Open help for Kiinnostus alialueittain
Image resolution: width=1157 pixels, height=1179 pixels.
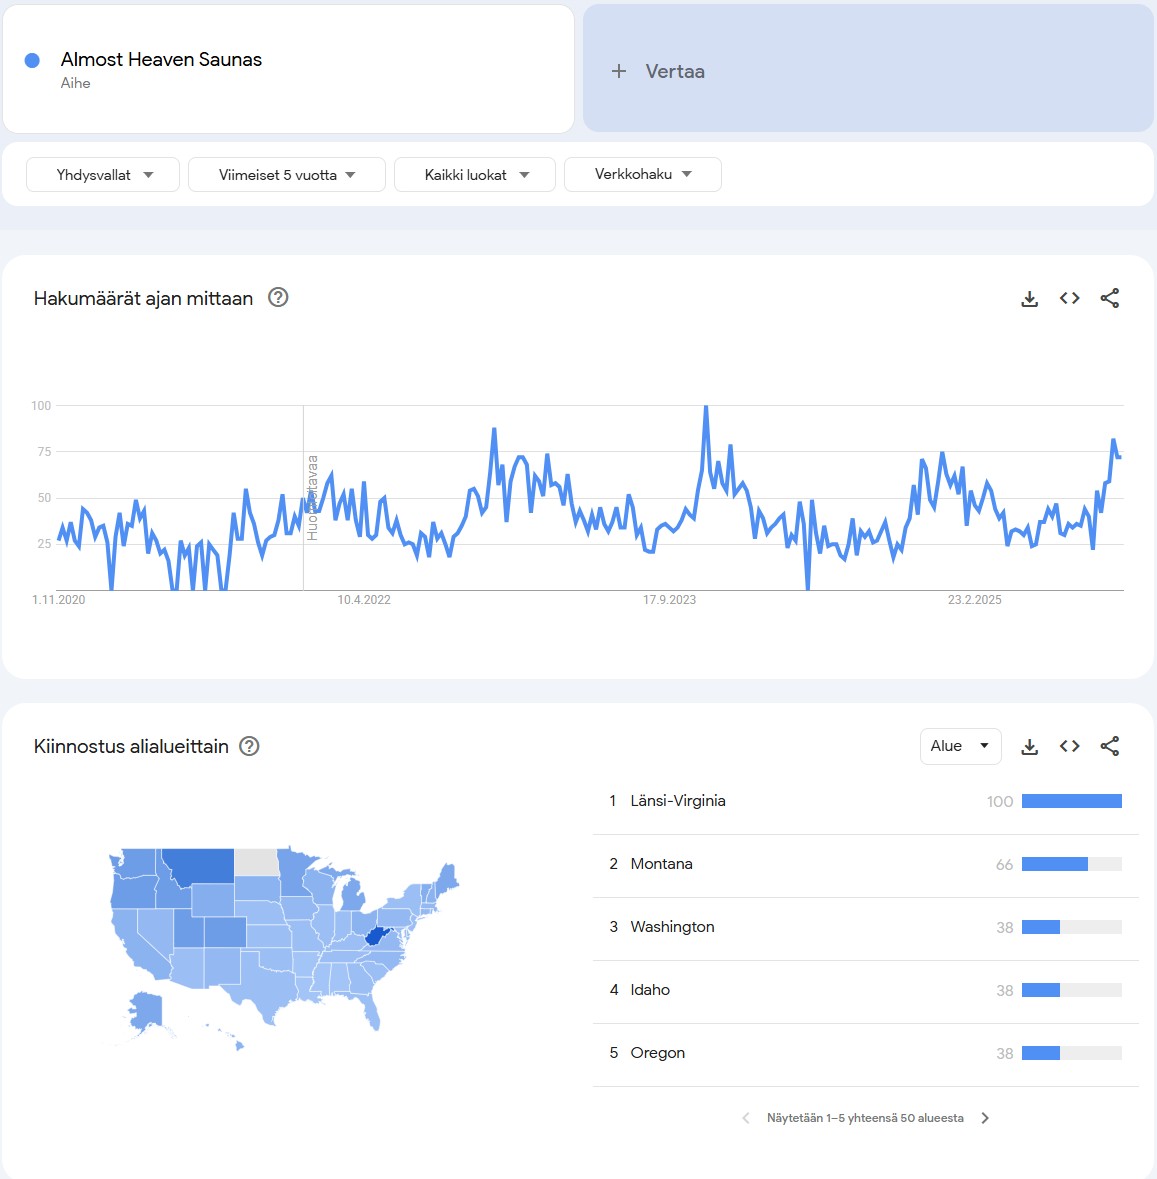pyautogui.click(x=249, y=746)
